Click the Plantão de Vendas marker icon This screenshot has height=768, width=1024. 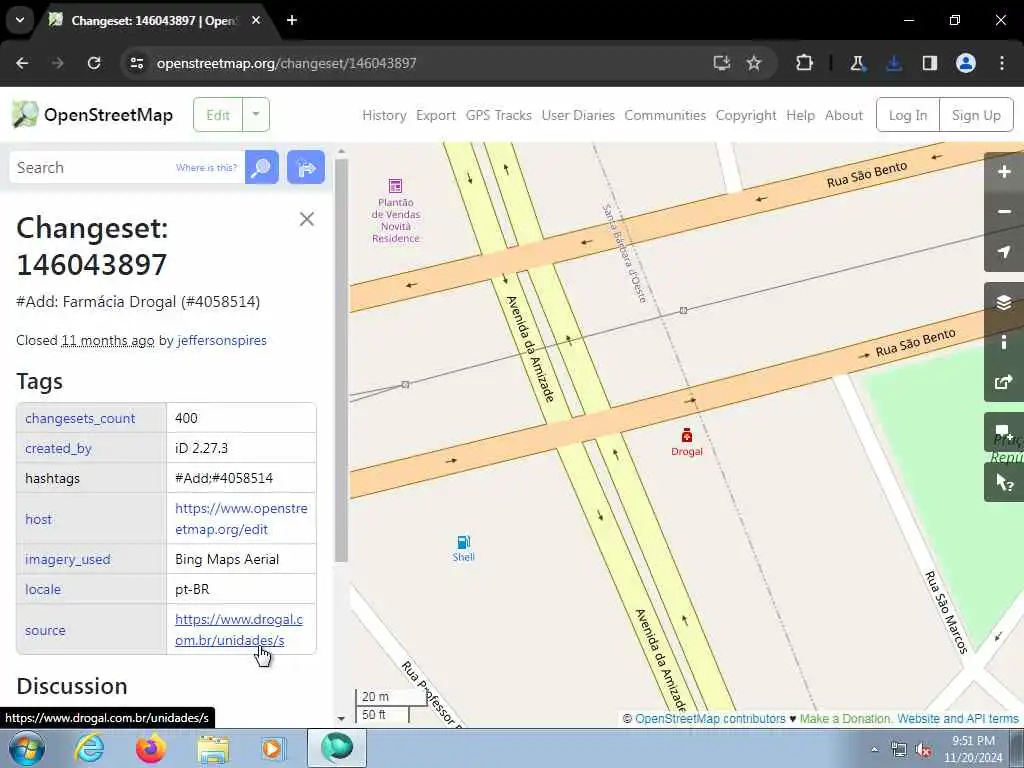pyautogui.click(x=395, y=185)
